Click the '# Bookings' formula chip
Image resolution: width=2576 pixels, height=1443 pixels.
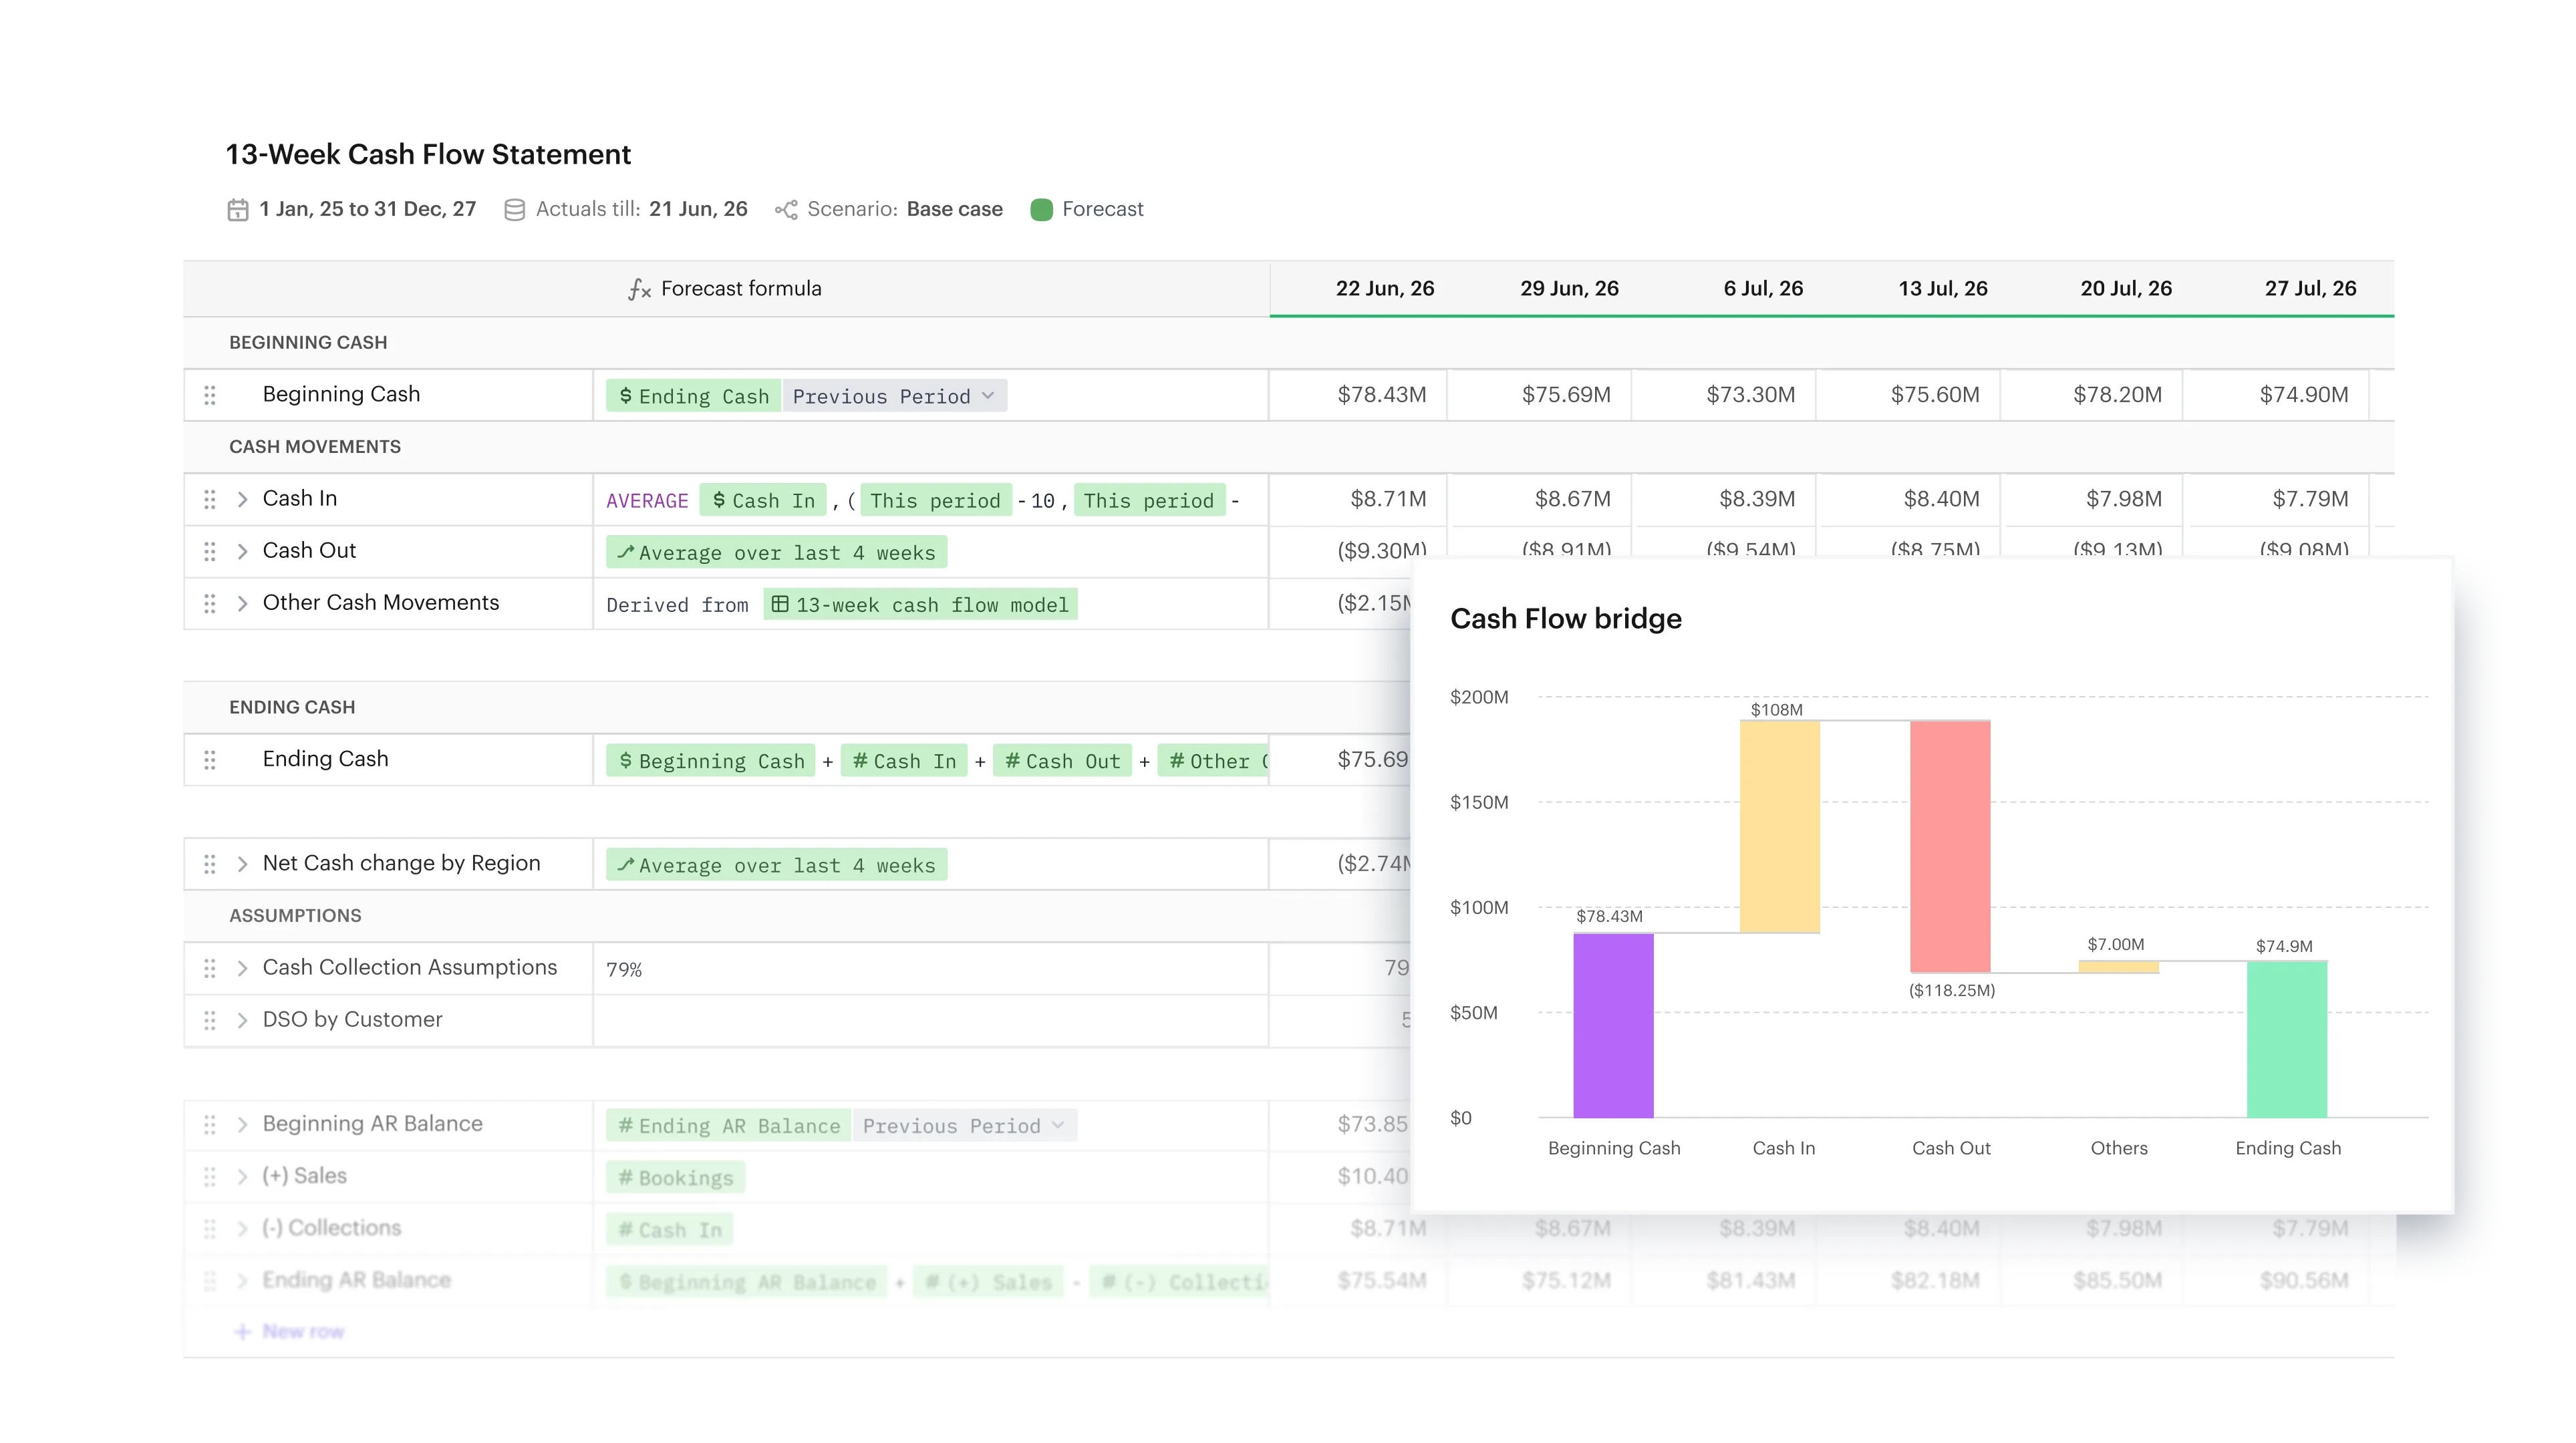675,1177
